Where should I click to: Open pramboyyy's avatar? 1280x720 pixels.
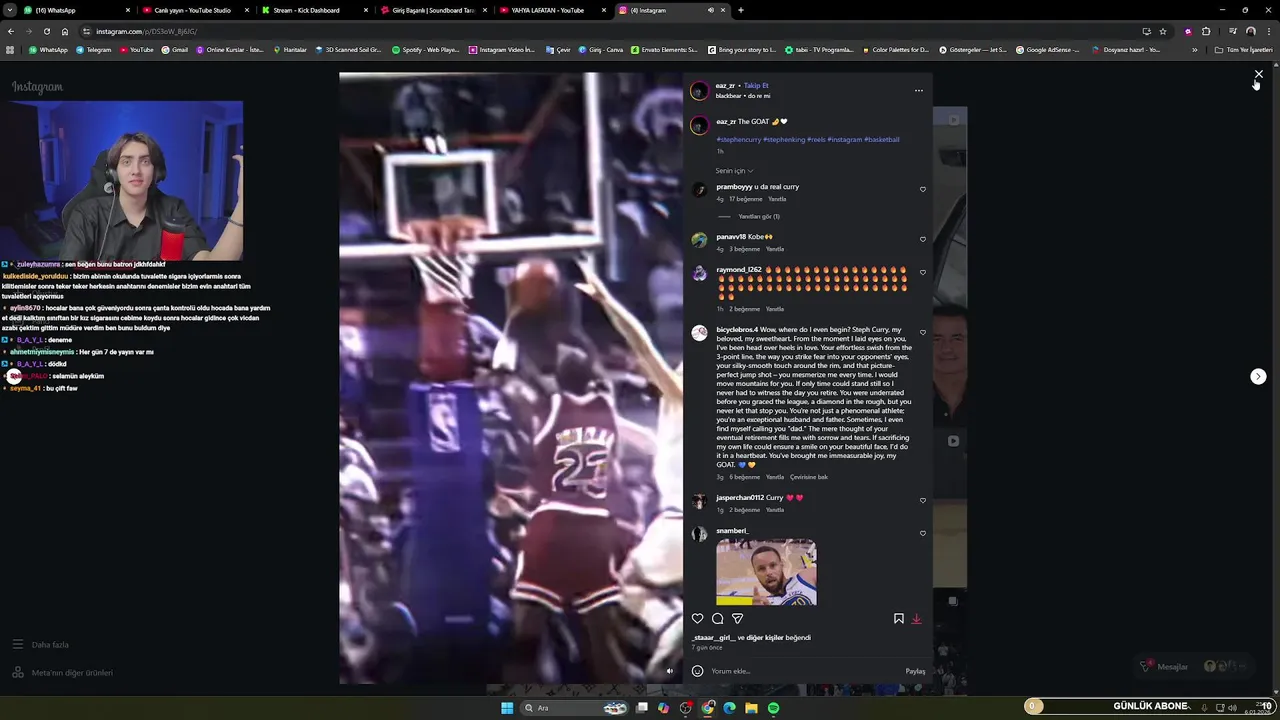[699, 190]
